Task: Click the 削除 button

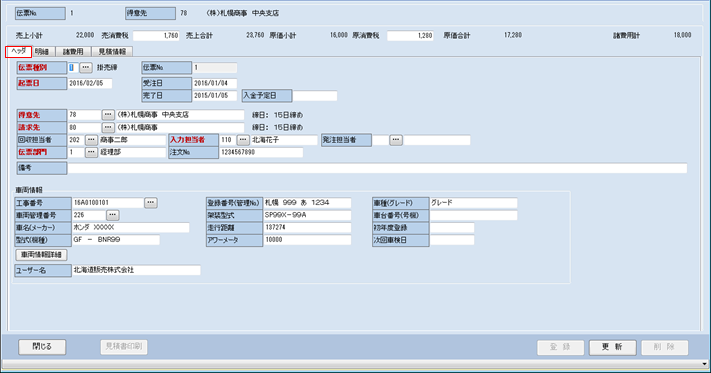Action: [x=664, y=347]
